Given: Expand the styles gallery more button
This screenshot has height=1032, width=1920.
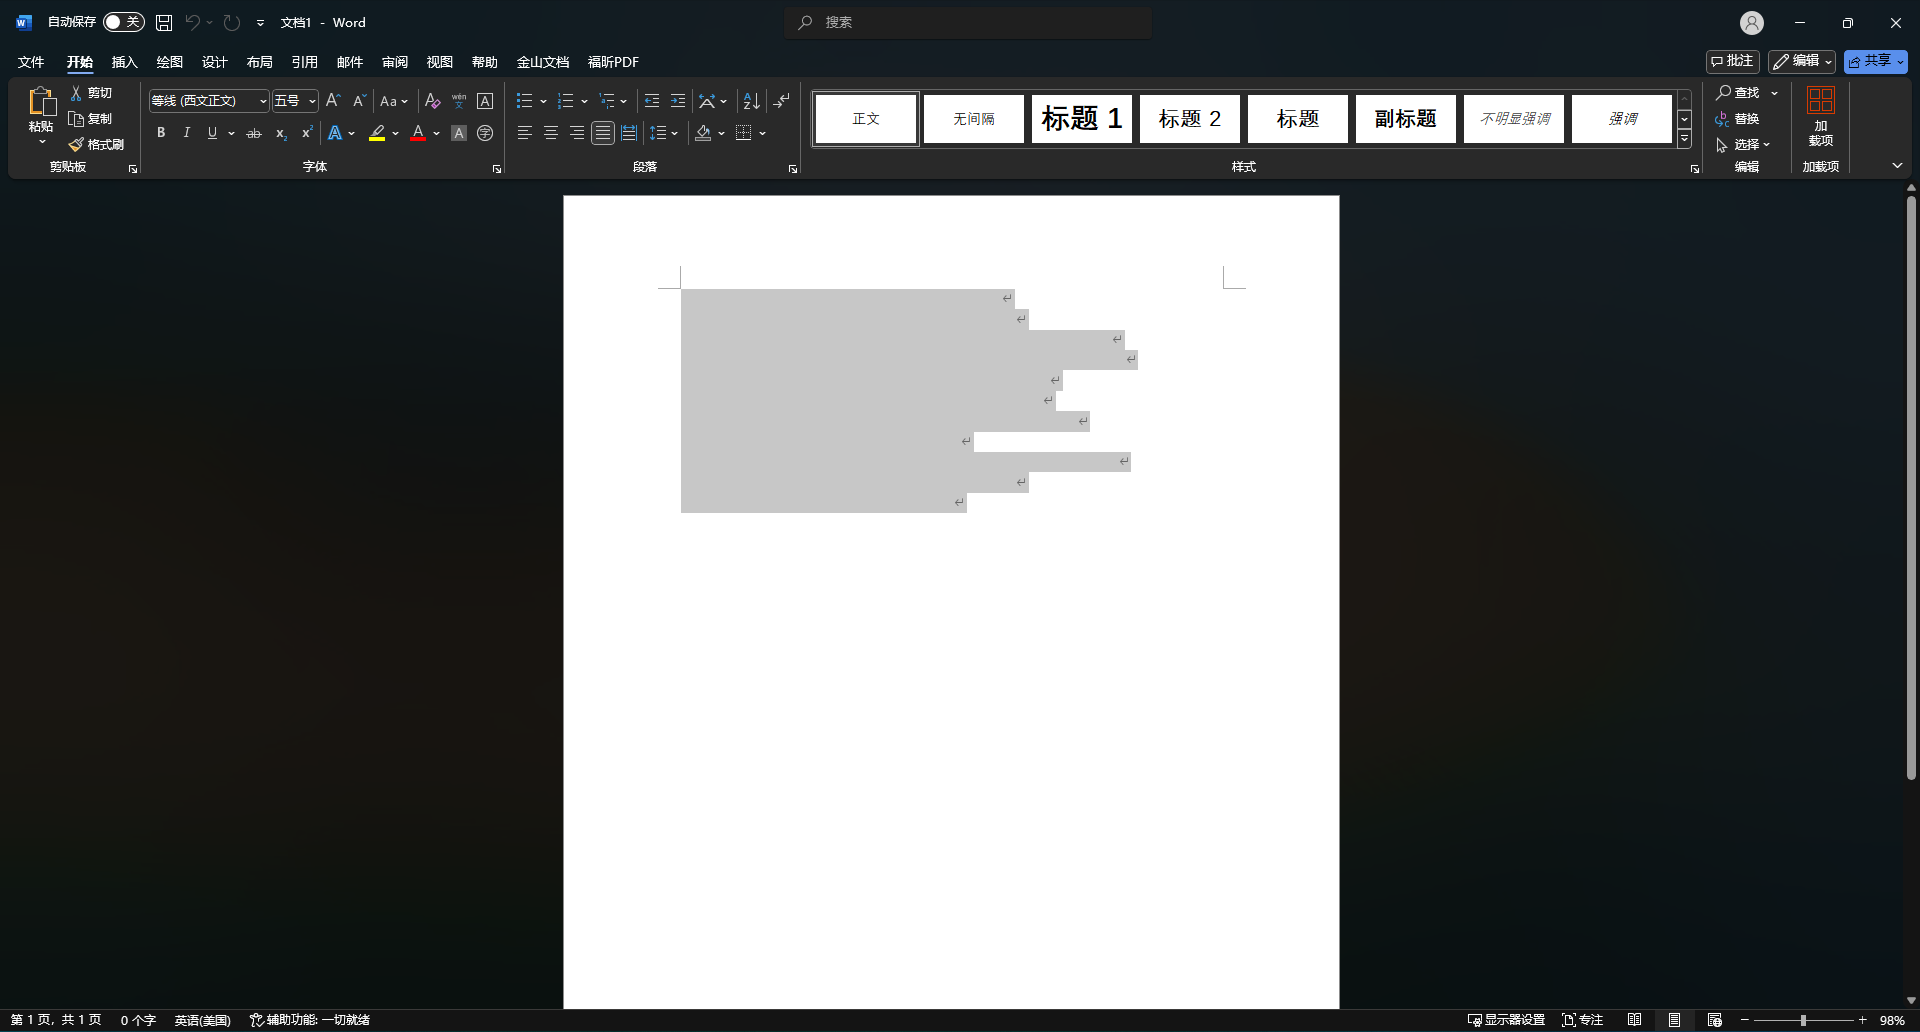Looking at the screenshot, I should 1684,139.
